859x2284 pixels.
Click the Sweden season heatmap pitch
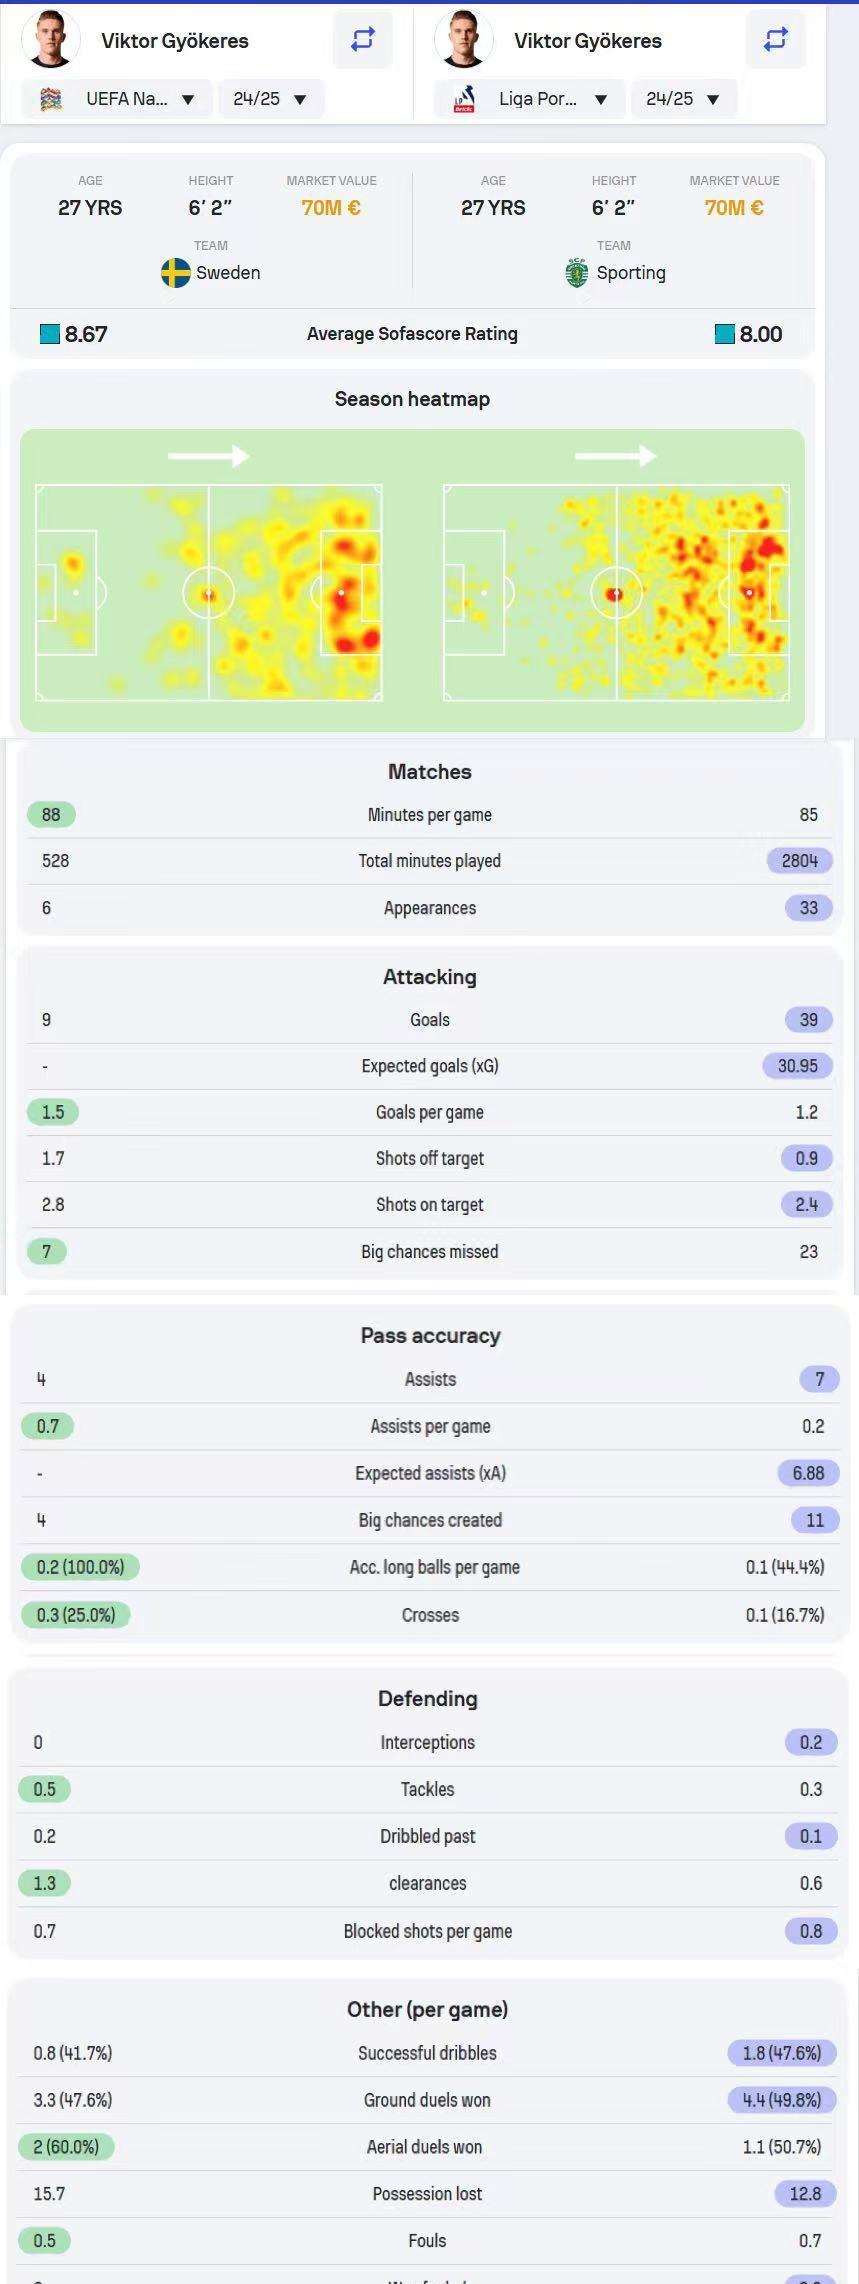click(209, 593)
